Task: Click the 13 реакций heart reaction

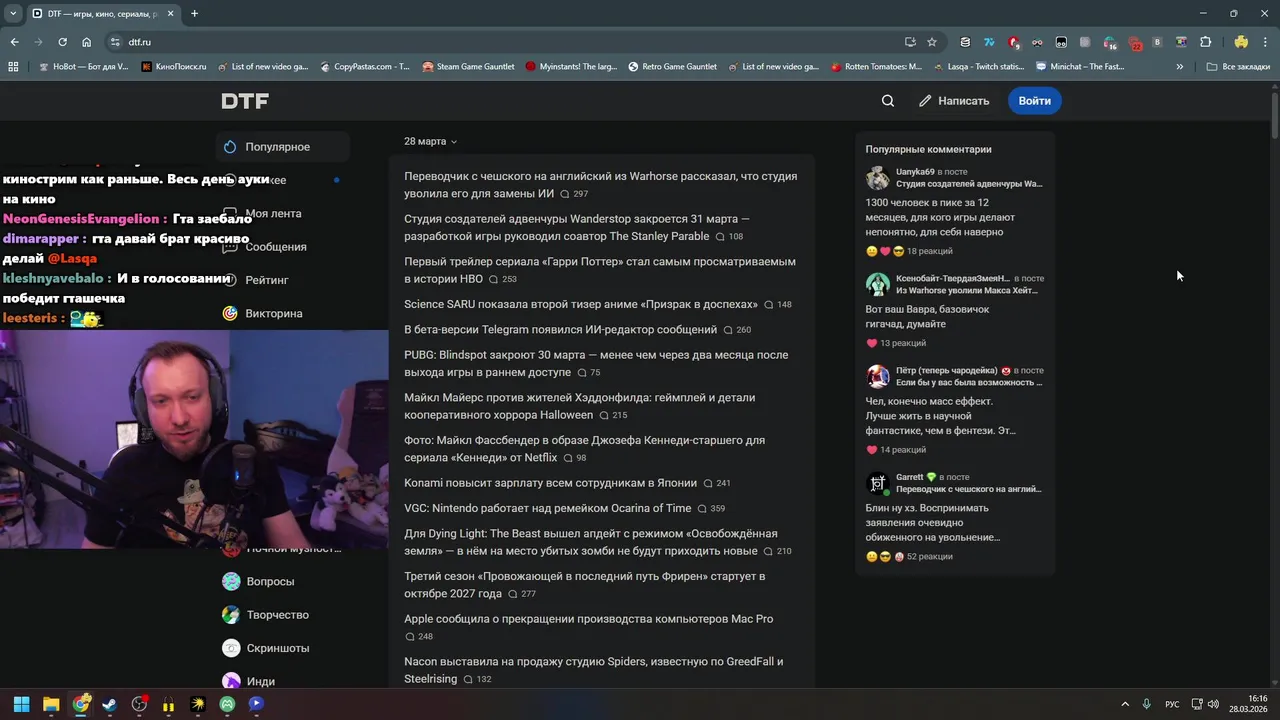Action: pos(896,343)
